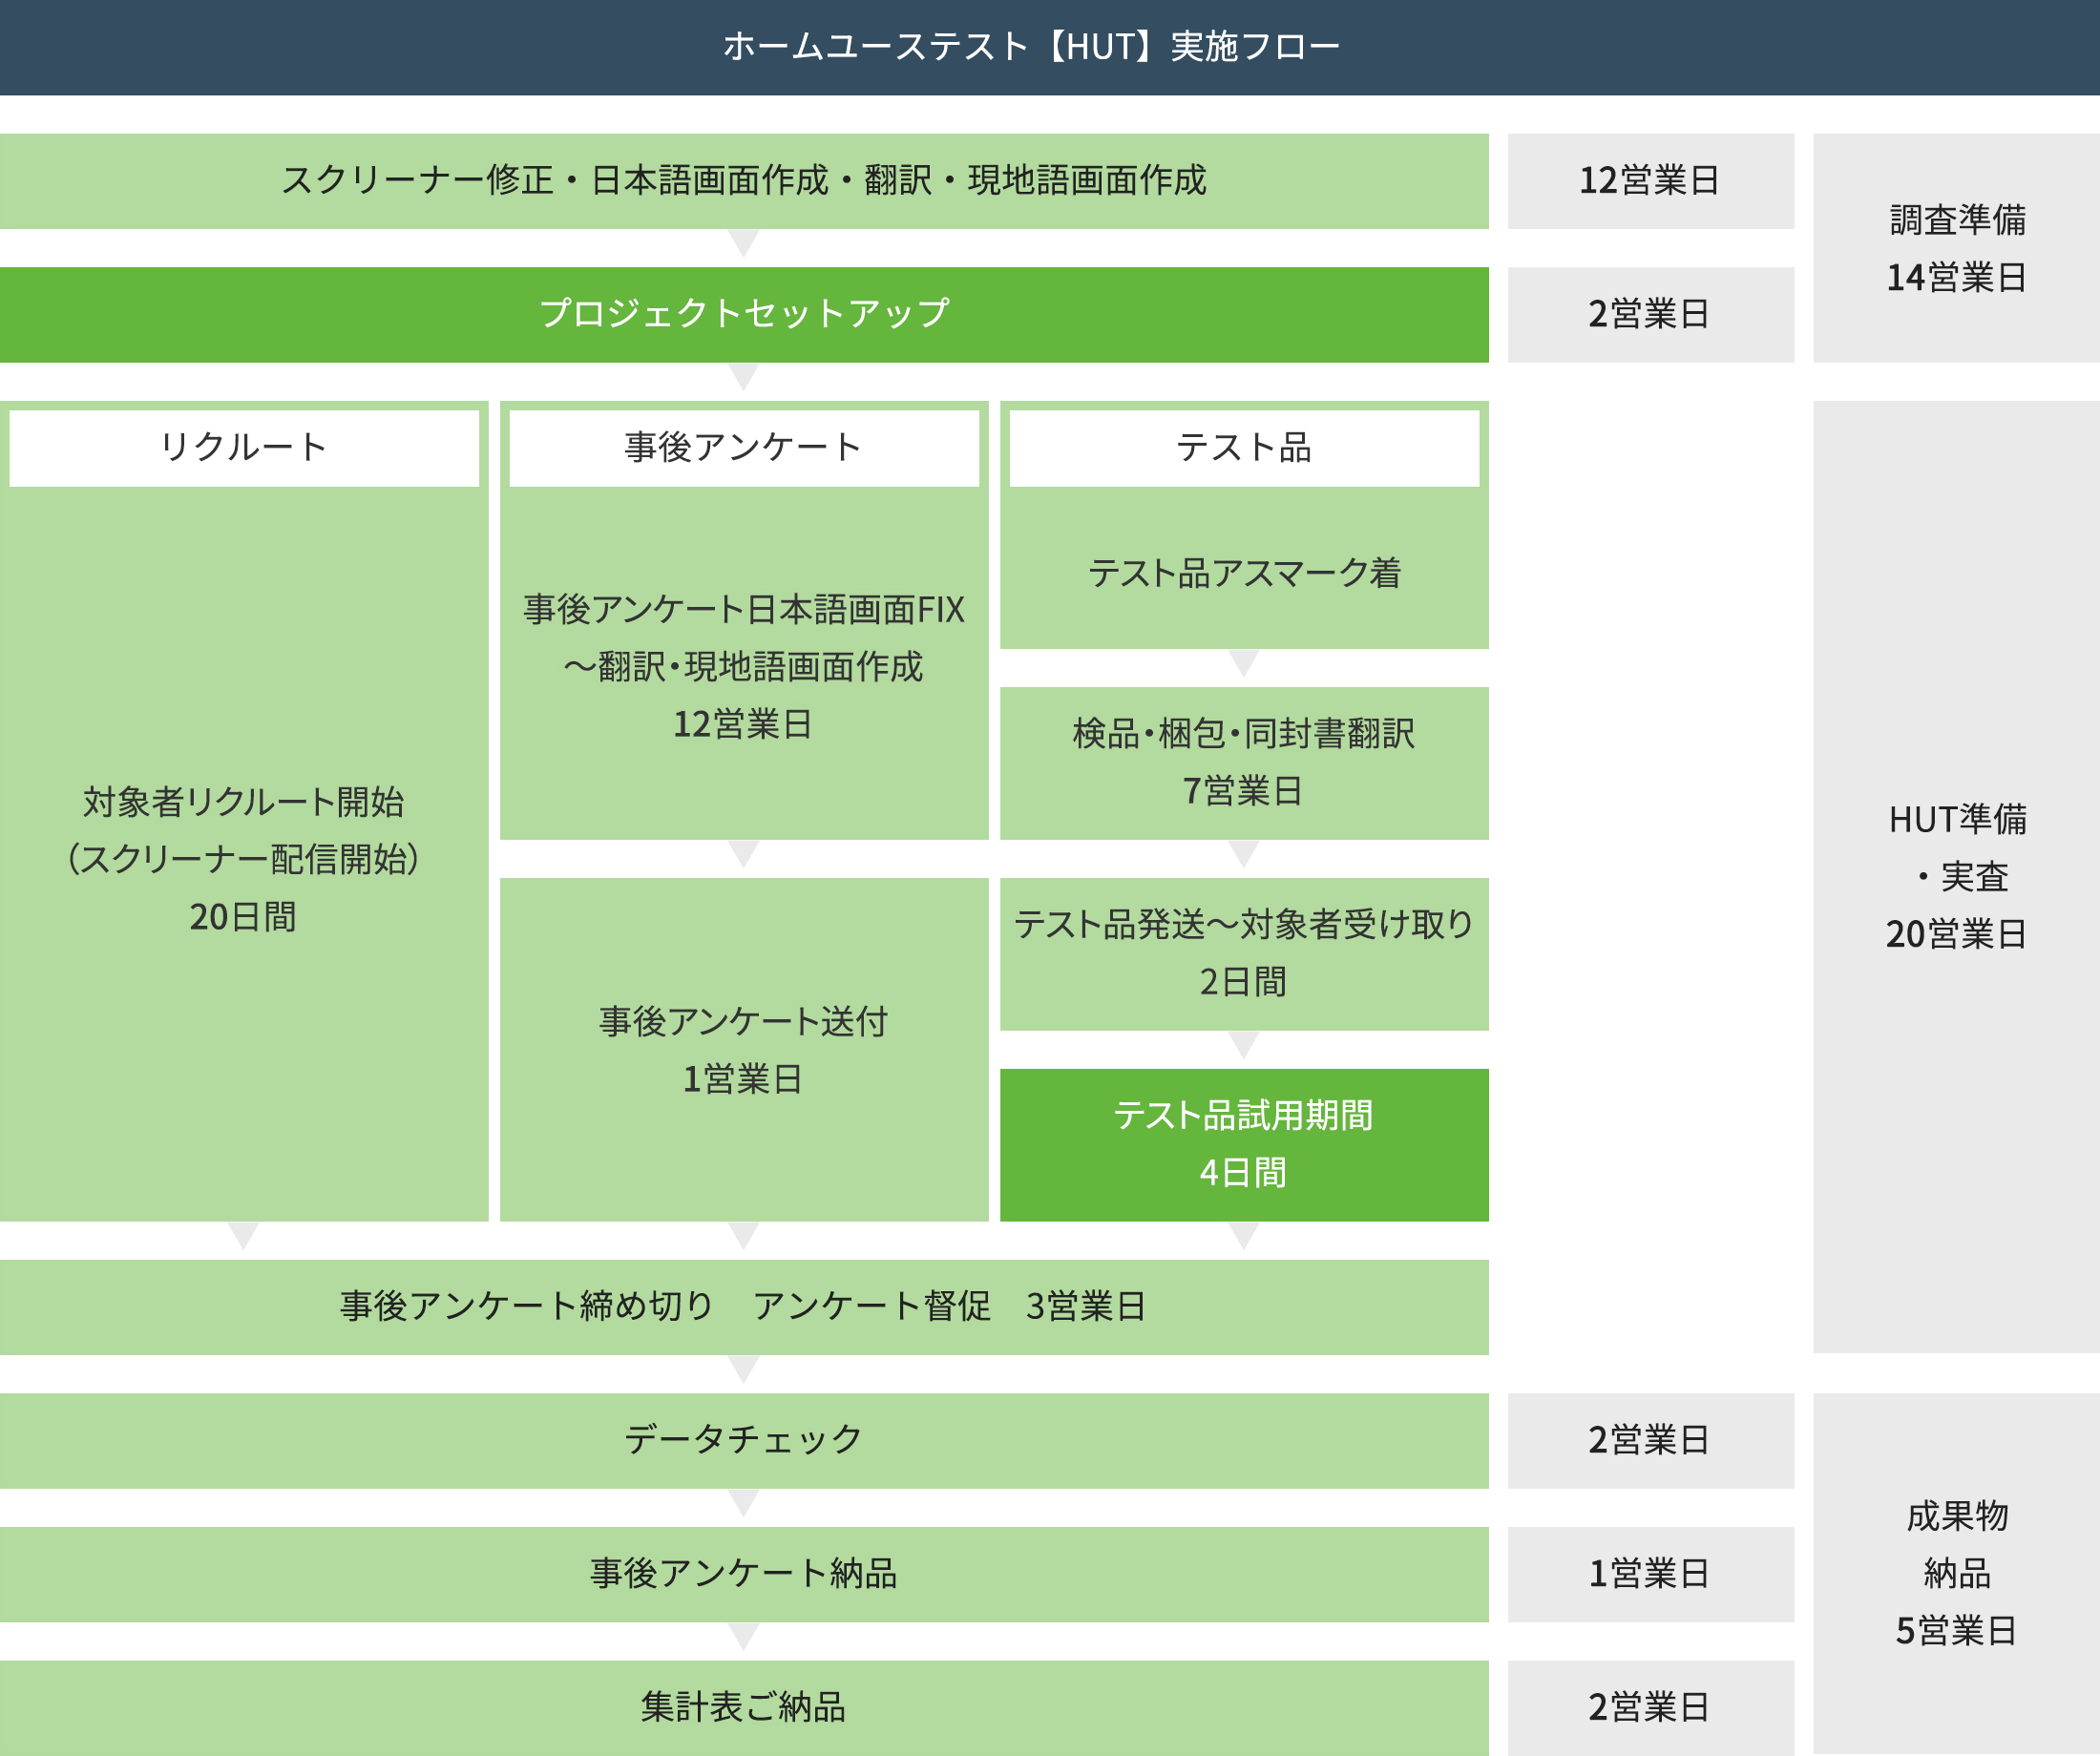Click the arrow below プロジェクトセットアップ
Image resolution: width=2100 pixels, height=1756 pixels.
click(x=745, y=375)
